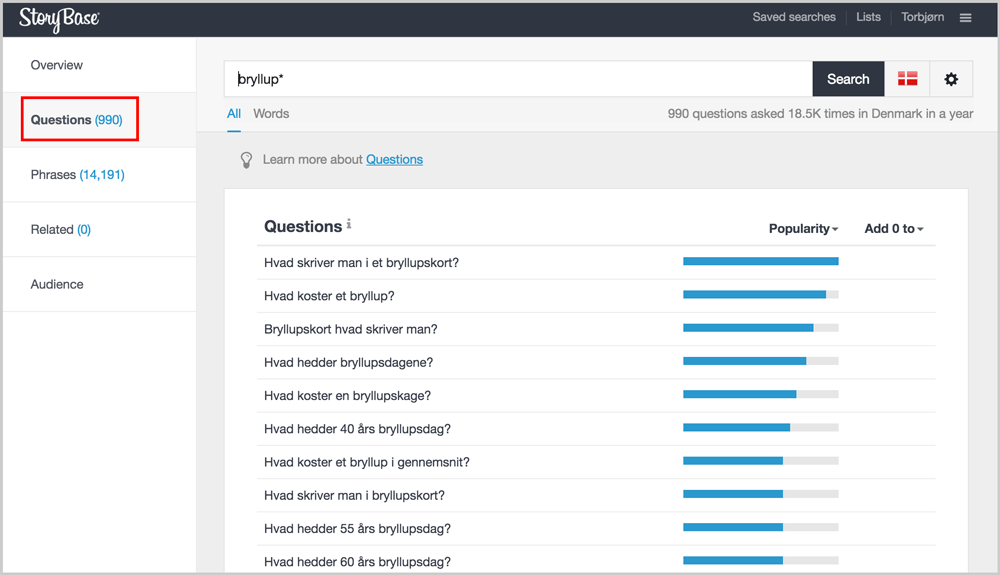
Task: Click the bryllup* search input field
Action: [x=518, y=79]
